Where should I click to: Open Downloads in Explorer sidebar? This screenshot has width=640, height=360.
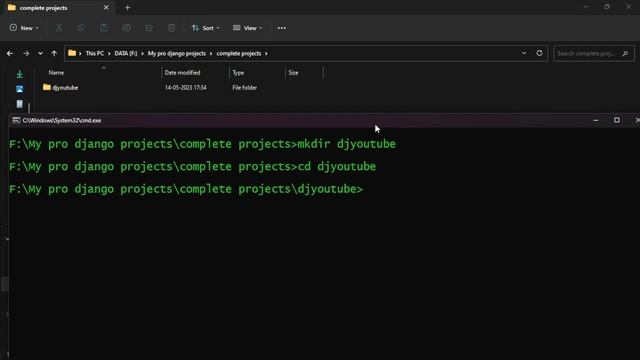click(x=20, y=74)
